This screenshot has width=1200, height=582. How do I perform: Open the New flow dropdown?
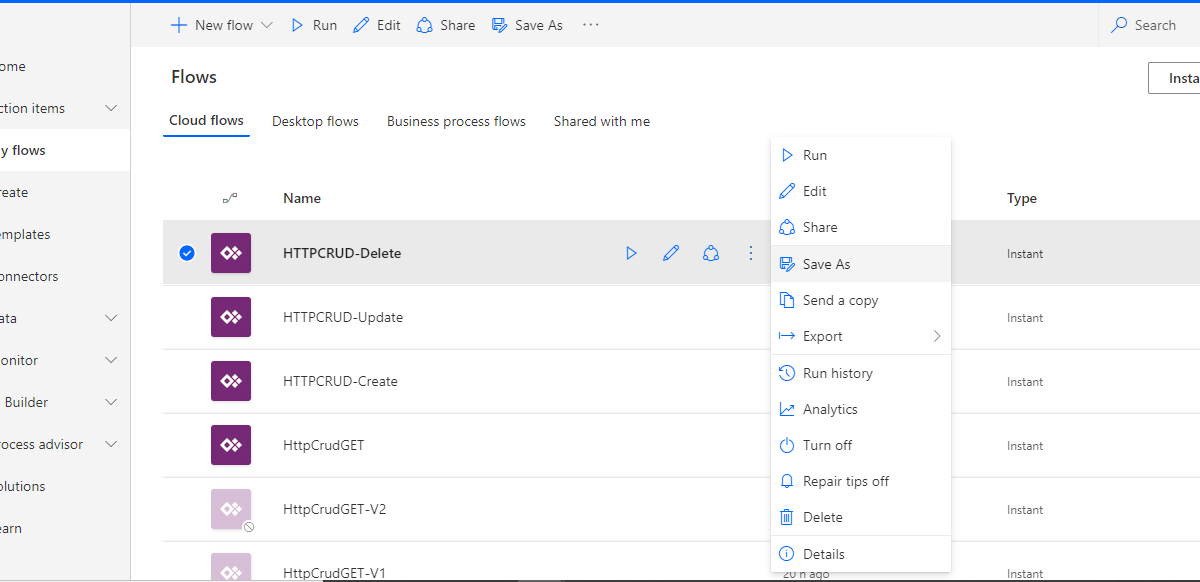click(221, 24)
